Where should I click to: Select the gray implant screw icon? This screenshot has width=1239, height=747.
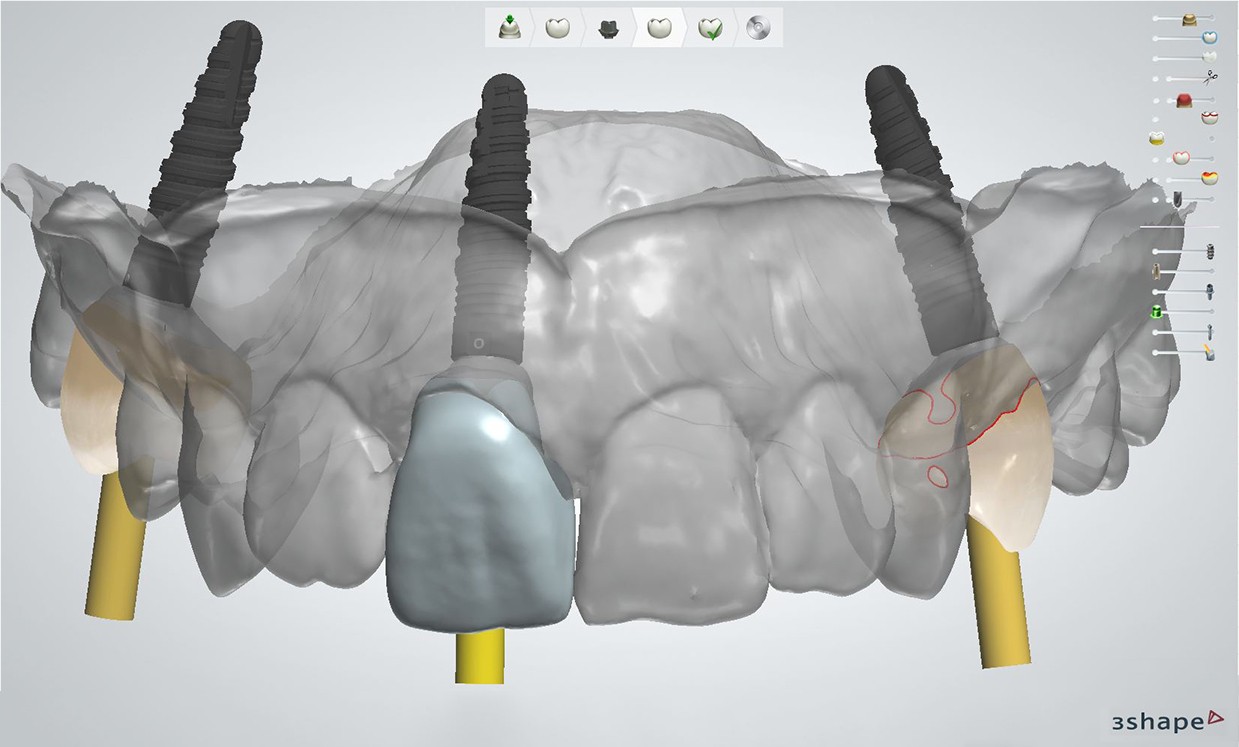coord(1208,292)
